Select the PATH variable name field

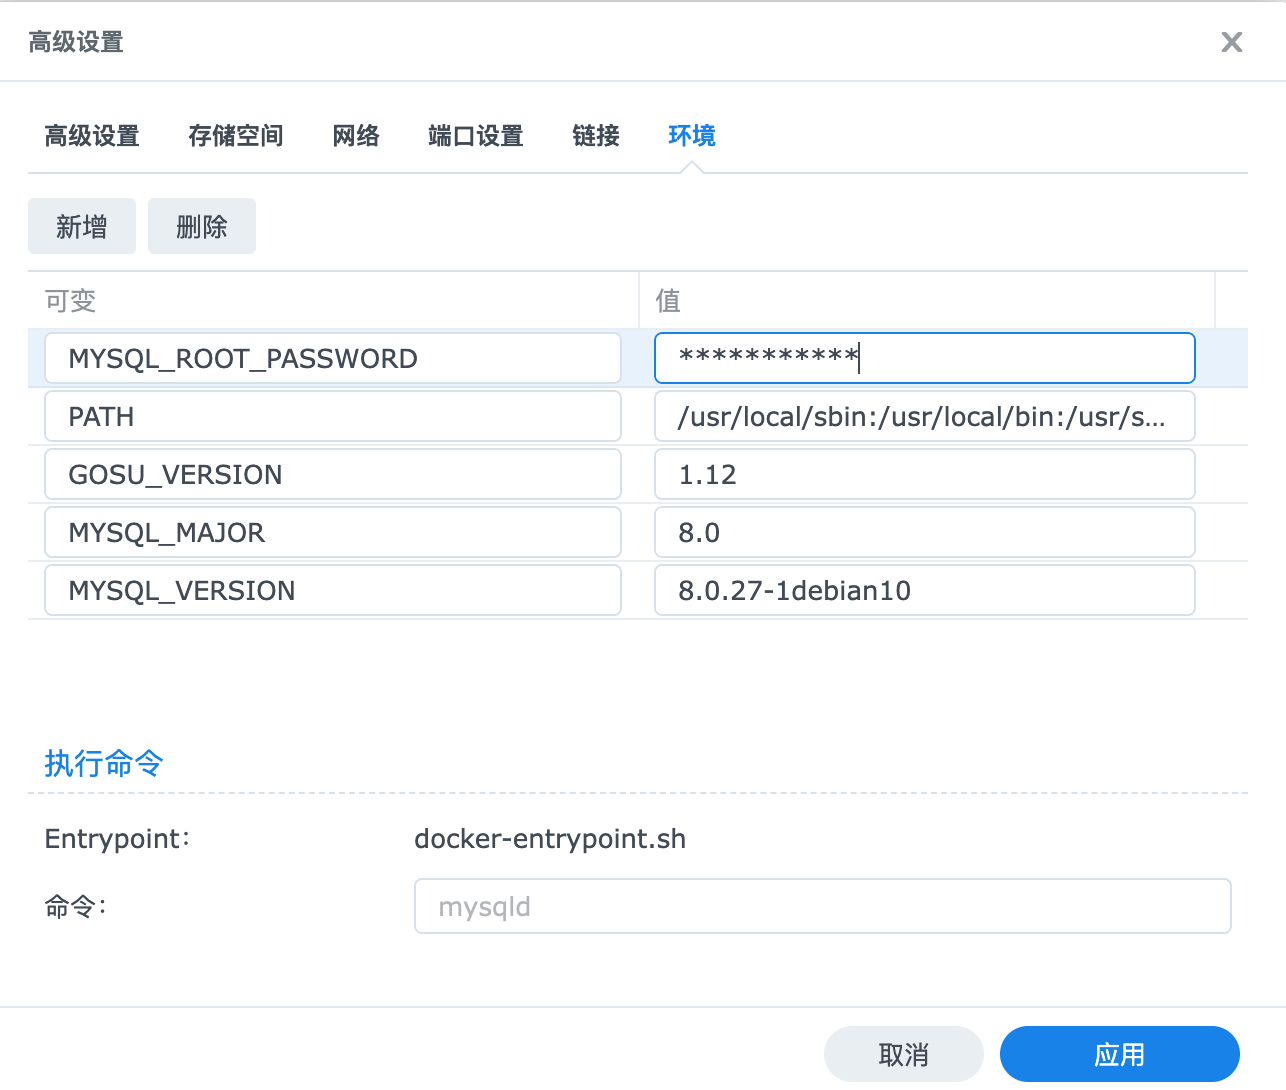(x=333, y=416)
